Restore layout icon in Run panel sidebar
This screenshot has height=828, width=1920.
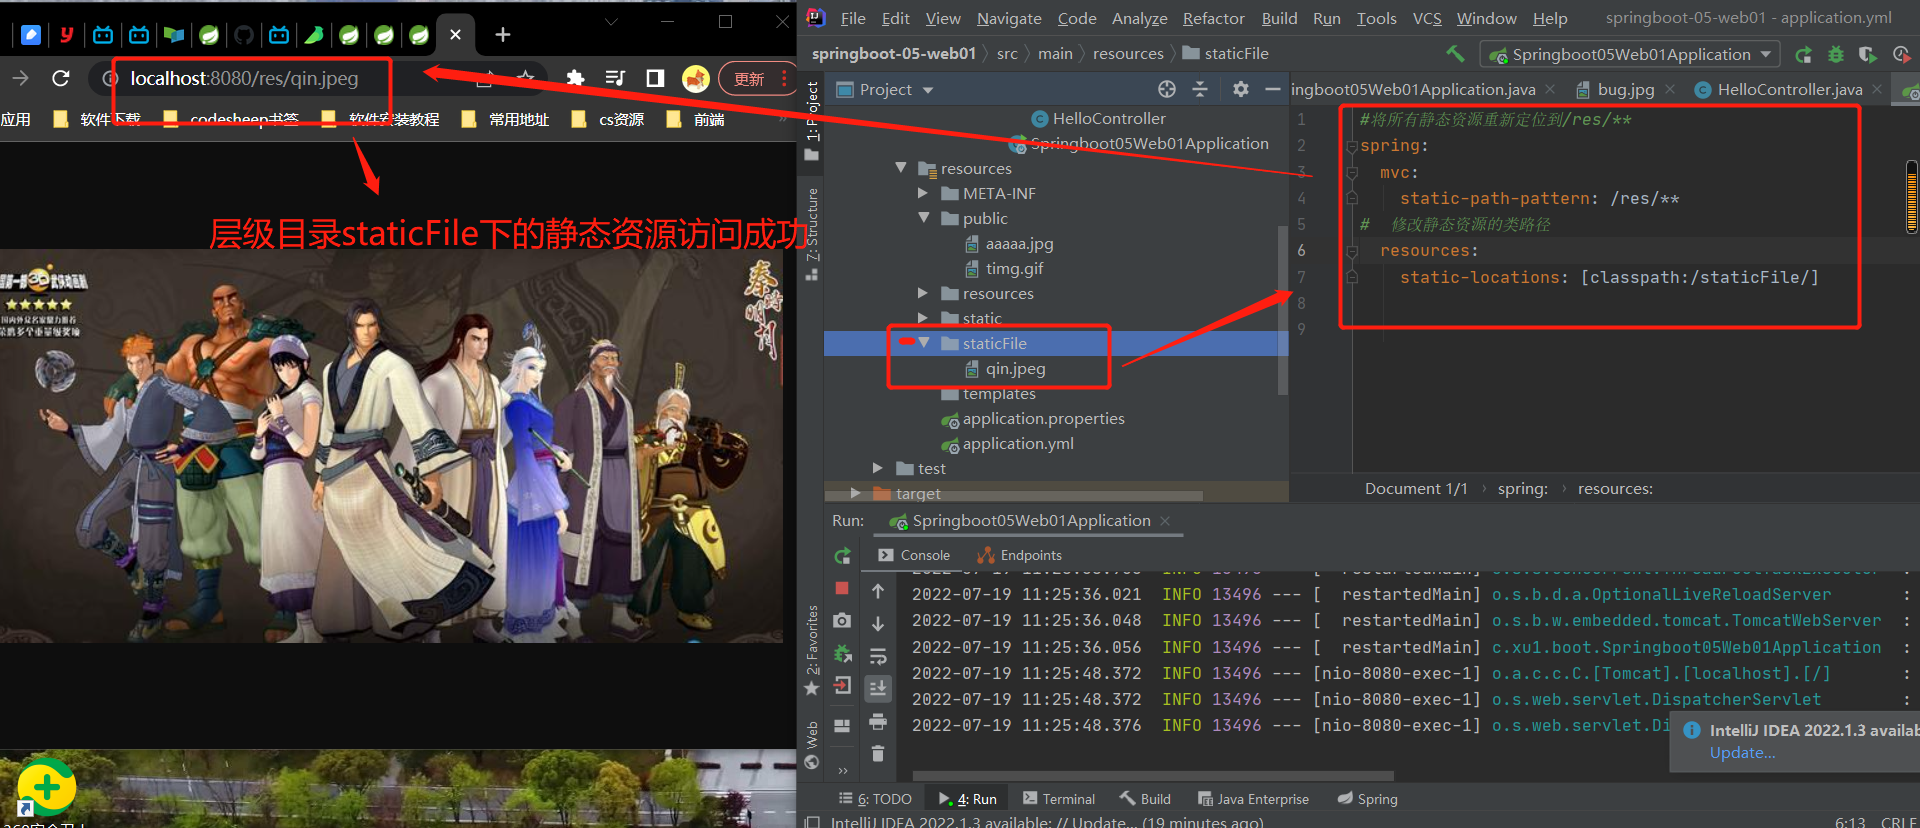[842, 725]
